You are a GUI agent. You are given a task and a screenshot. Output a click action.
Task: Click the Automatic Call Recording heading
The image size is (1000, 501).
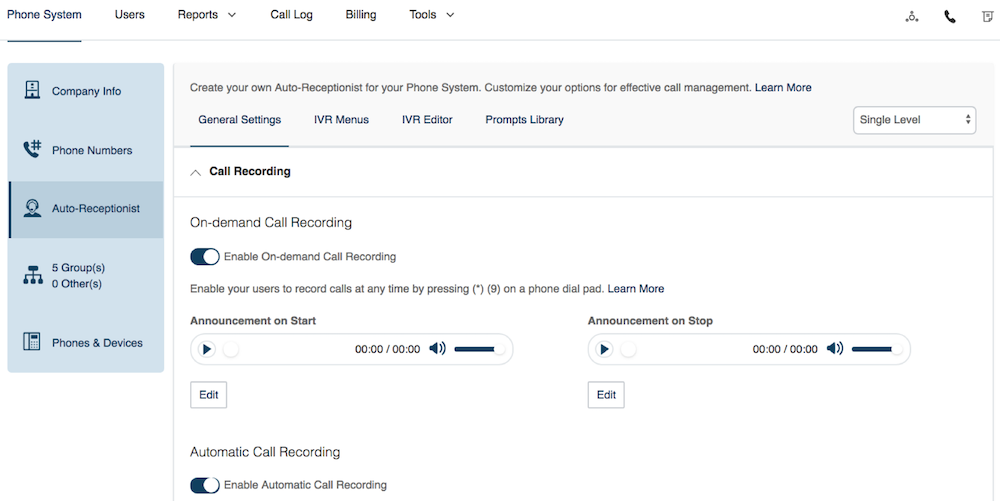pyautogui.click(x=265, y=452)
